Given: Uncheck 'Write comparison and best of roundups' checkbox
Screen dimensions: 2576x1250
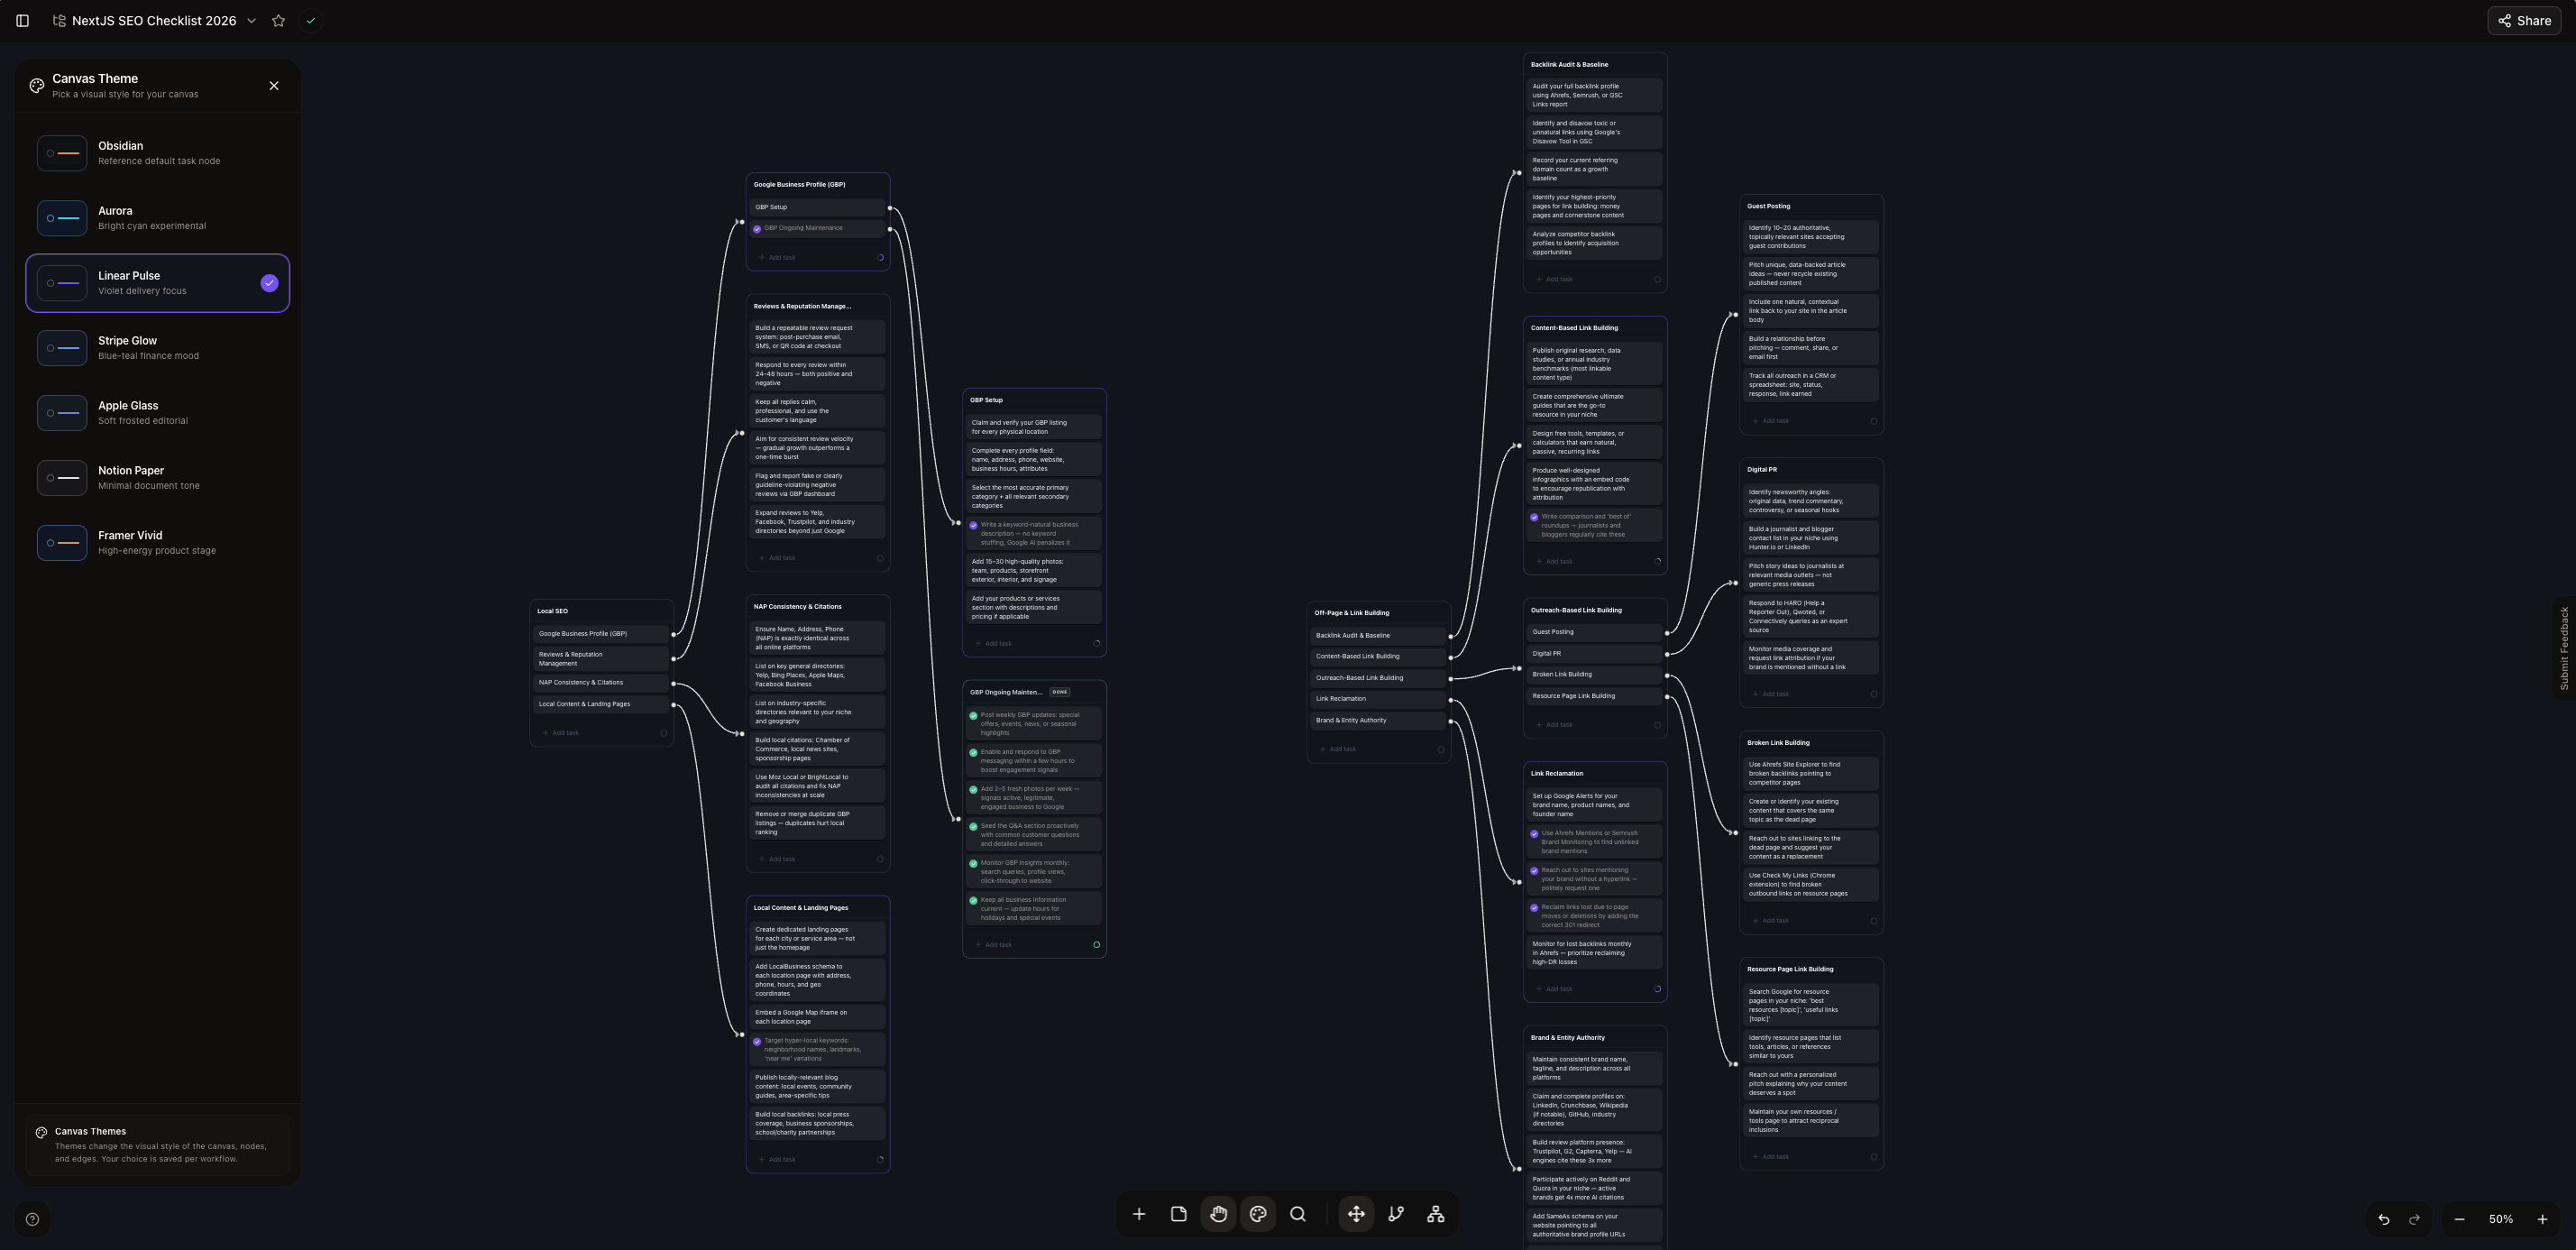Looking at the screenshot, I should click(1534, 518).
